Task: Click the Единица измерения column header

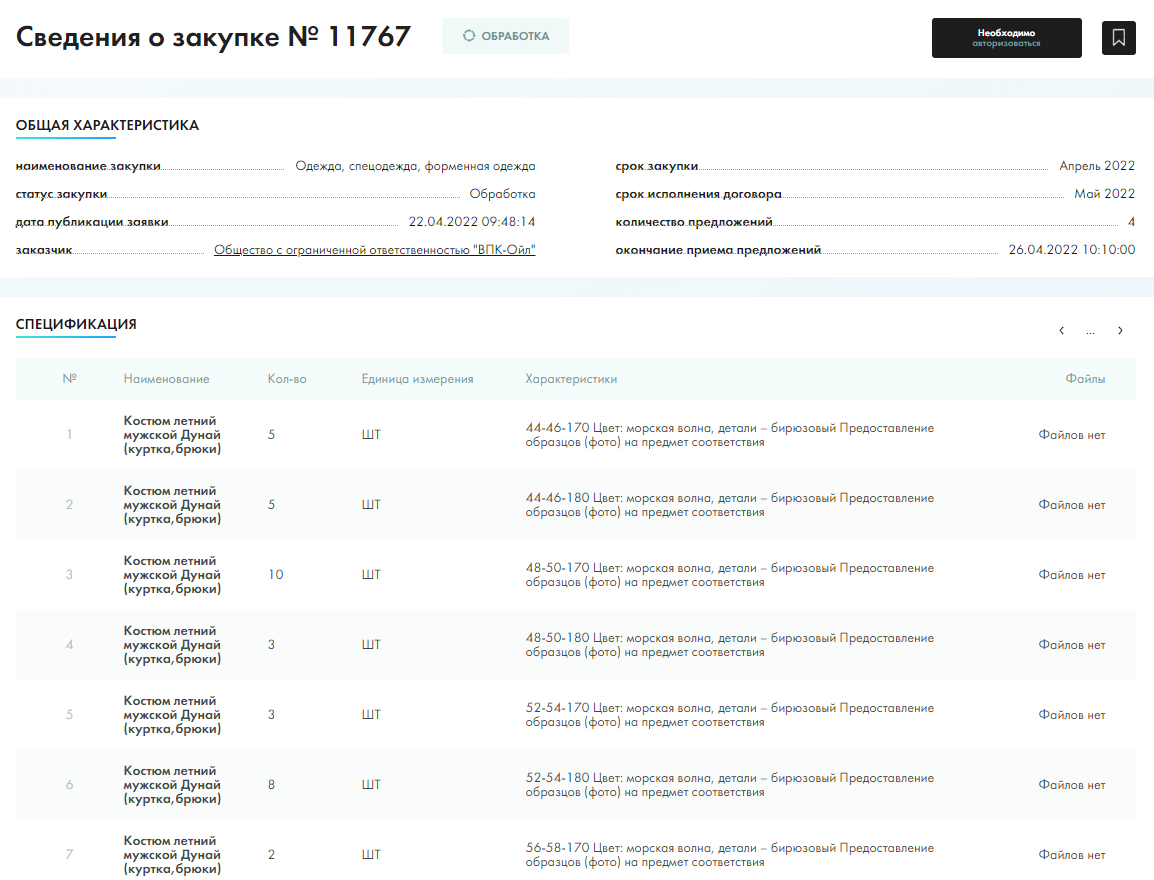Action: 417,379
